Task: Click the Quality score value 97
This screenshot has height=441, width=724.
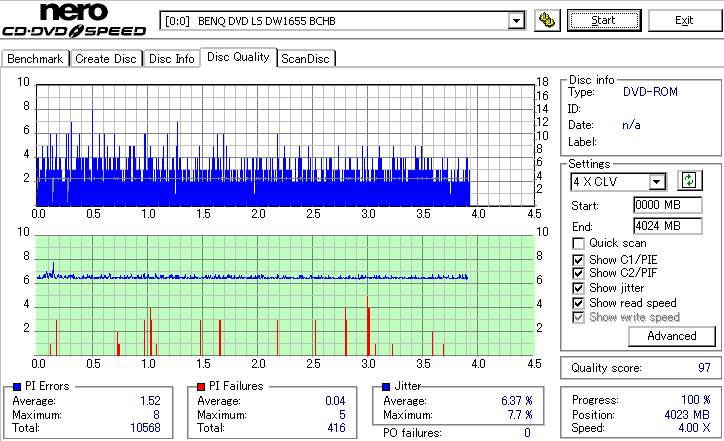Action: click(704, 368)
